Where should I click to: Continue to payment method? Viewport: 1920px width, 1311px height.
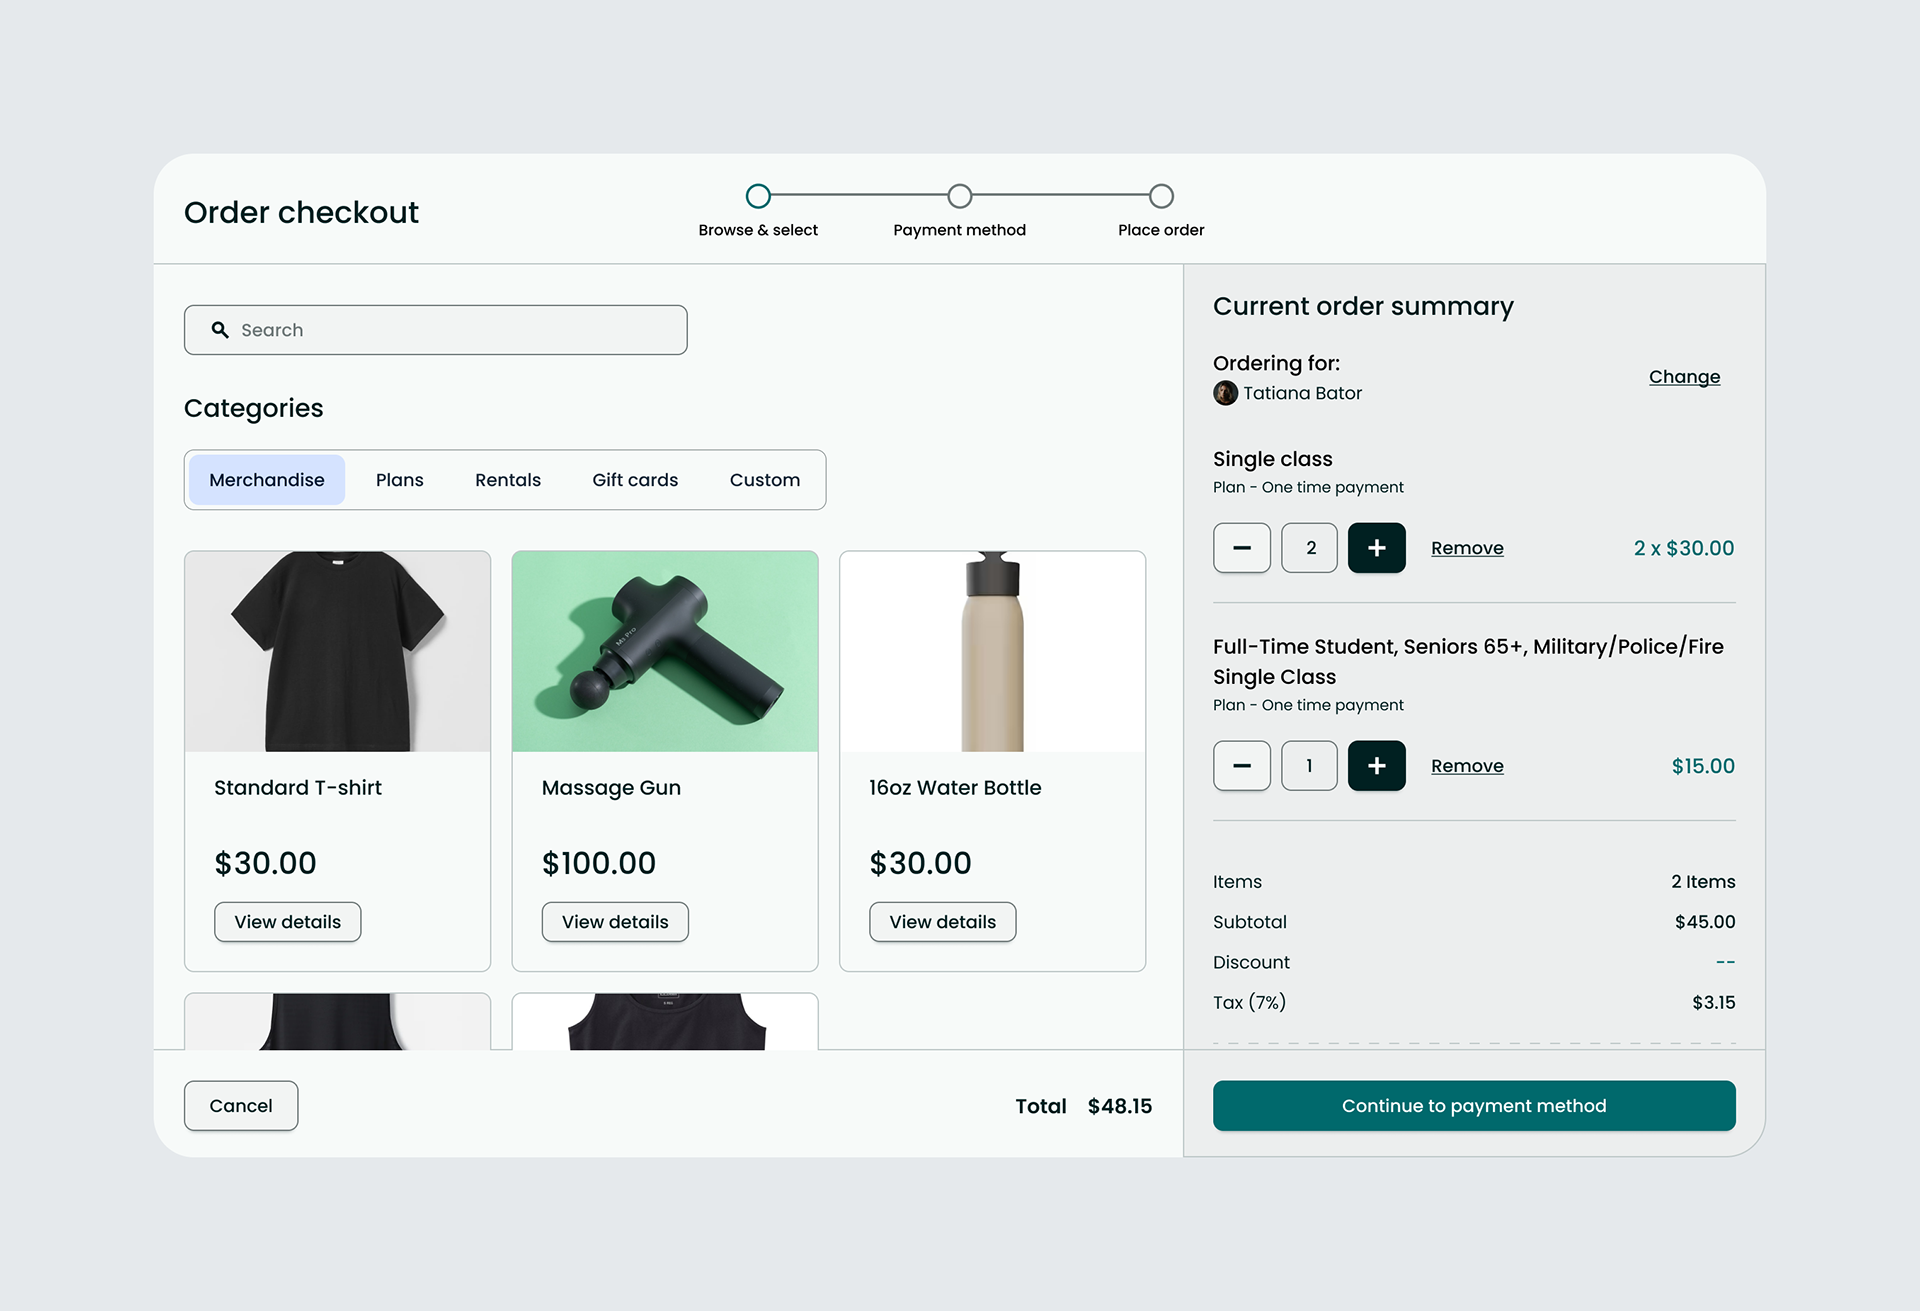pos(1474,1106)
